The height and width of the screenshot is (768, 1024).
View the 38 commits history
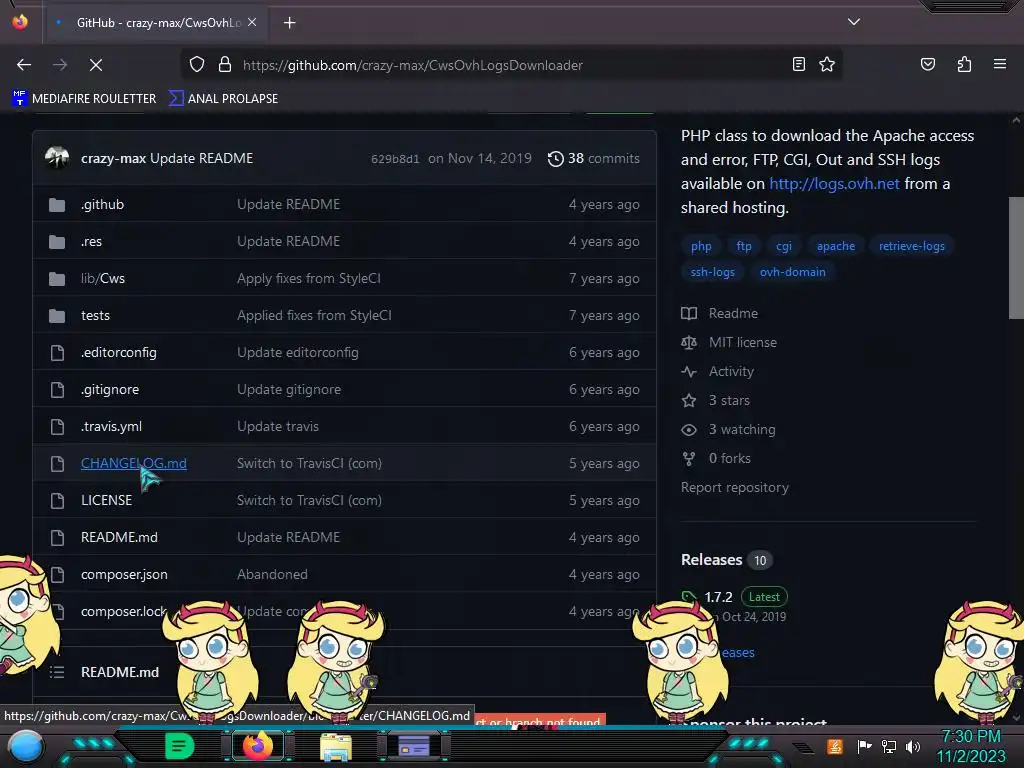(594, 159)
